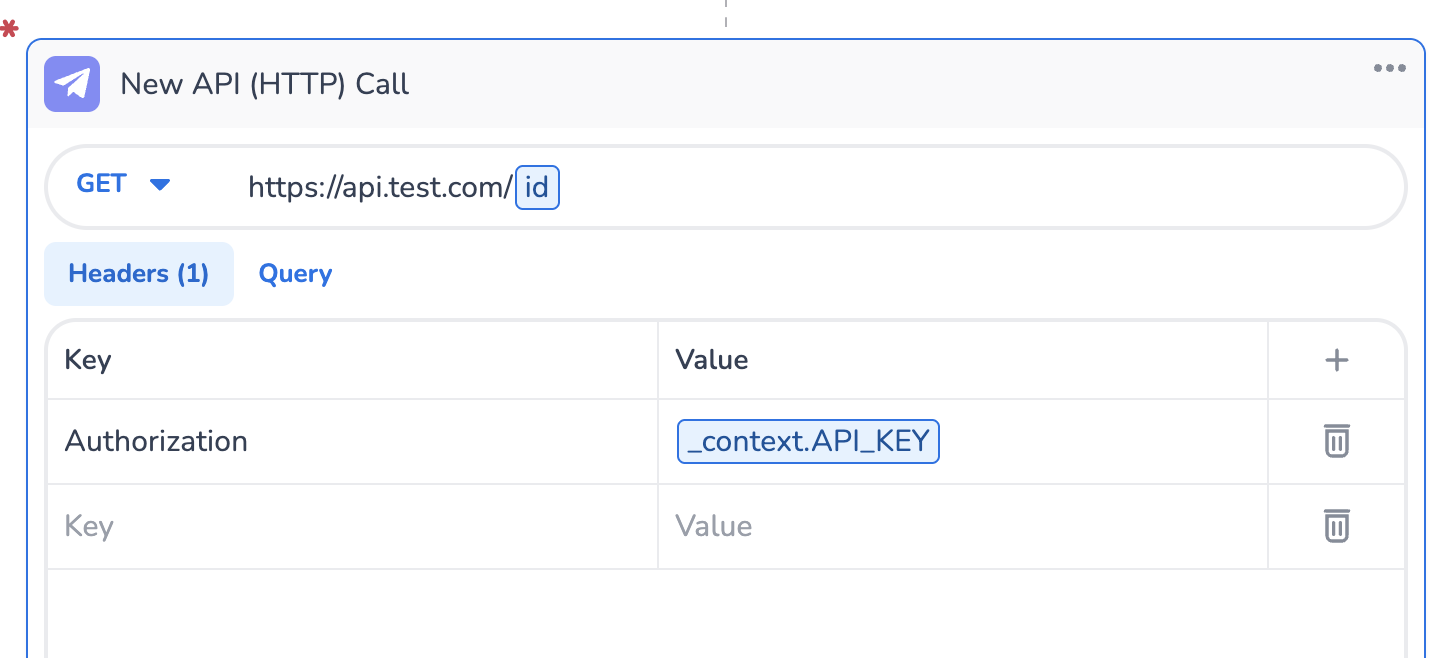Viewport: 1454px width, 658px height.
Task: Click the Key column header
Action: tap(88, 360)
